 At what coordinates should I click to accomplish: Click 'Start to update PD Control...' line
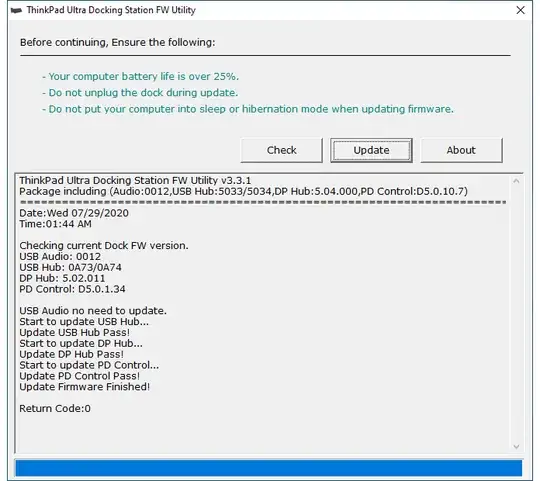pos(89,365)
